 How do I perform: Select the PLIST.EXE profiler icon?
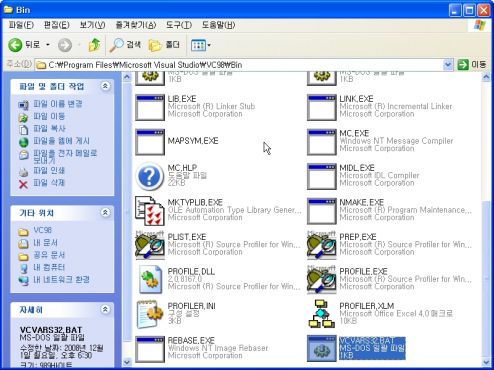tap(150, 245)
